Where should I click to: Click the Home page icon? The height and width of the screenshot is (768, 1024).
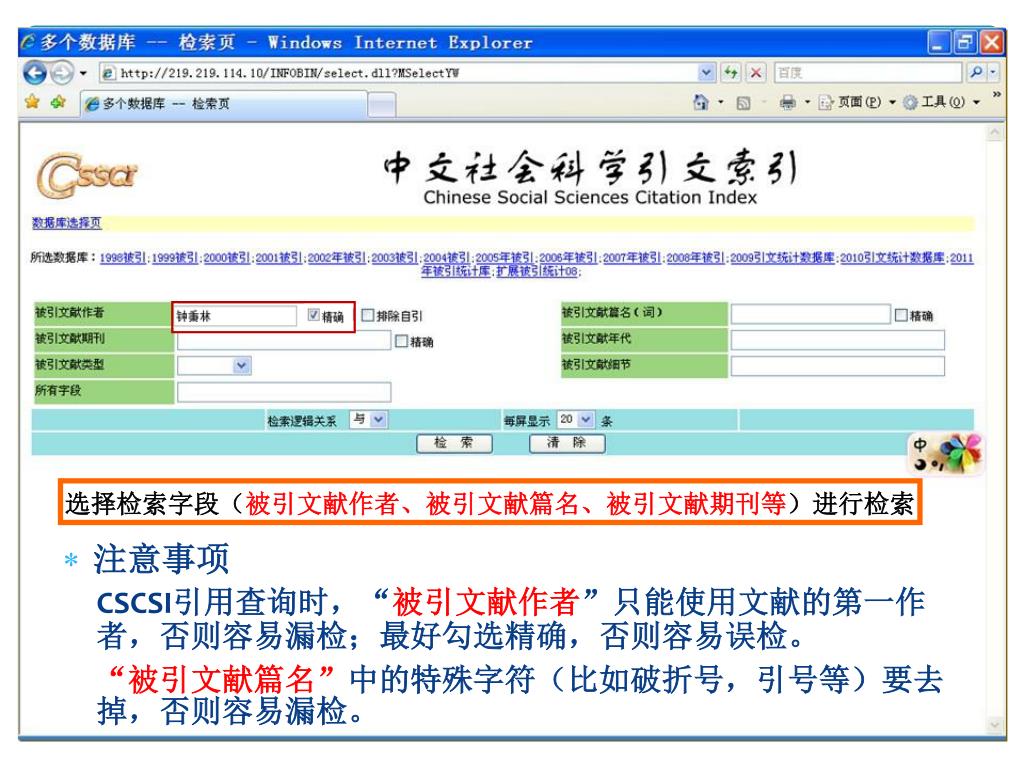click(x=701, y=102)
